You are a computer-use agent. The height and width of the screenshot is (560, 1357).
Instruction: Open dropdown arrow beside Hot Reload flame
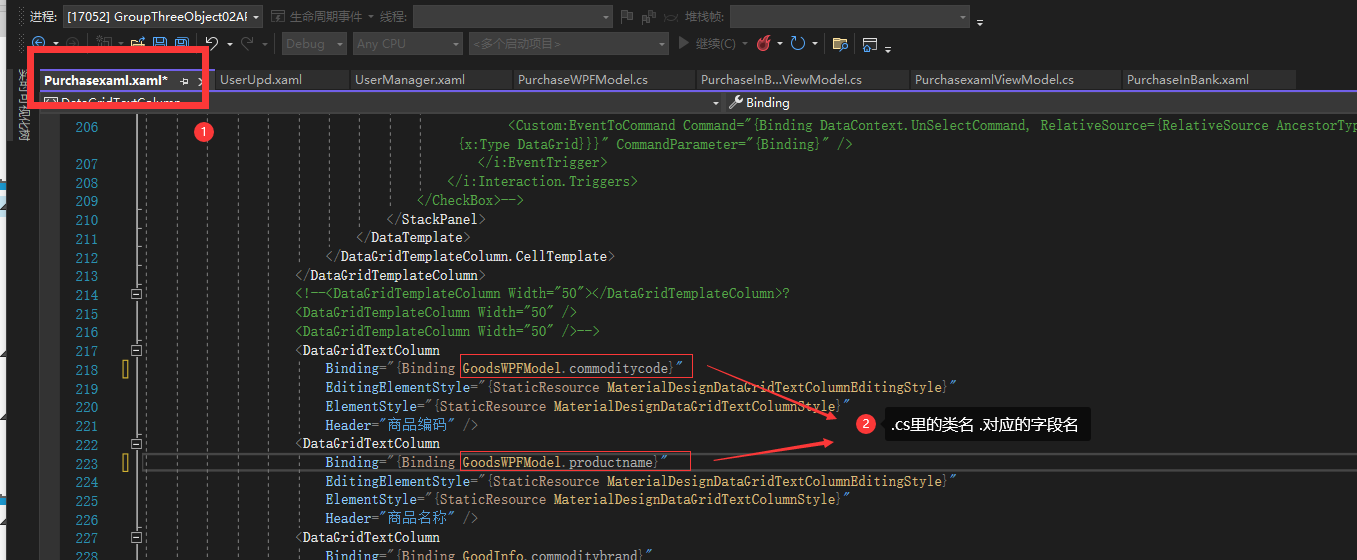[x=780, y=44]
